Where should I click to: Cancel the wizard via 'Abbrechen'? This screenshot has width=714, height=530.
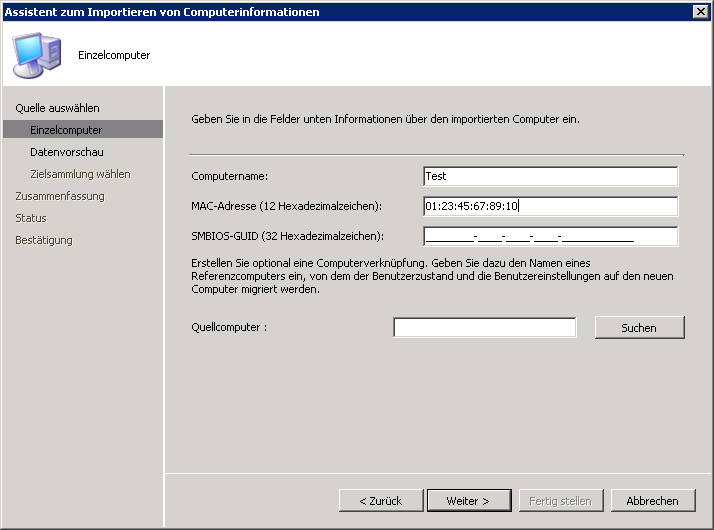pyautogui.click(x=652, y=500)
